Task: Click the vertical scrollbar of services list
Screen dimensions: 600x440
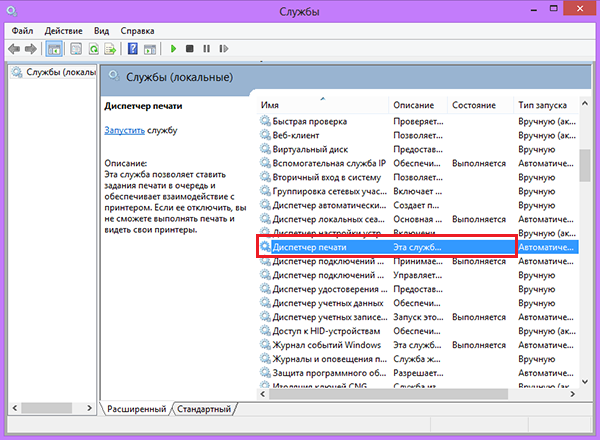Action: tap(585, 250)
